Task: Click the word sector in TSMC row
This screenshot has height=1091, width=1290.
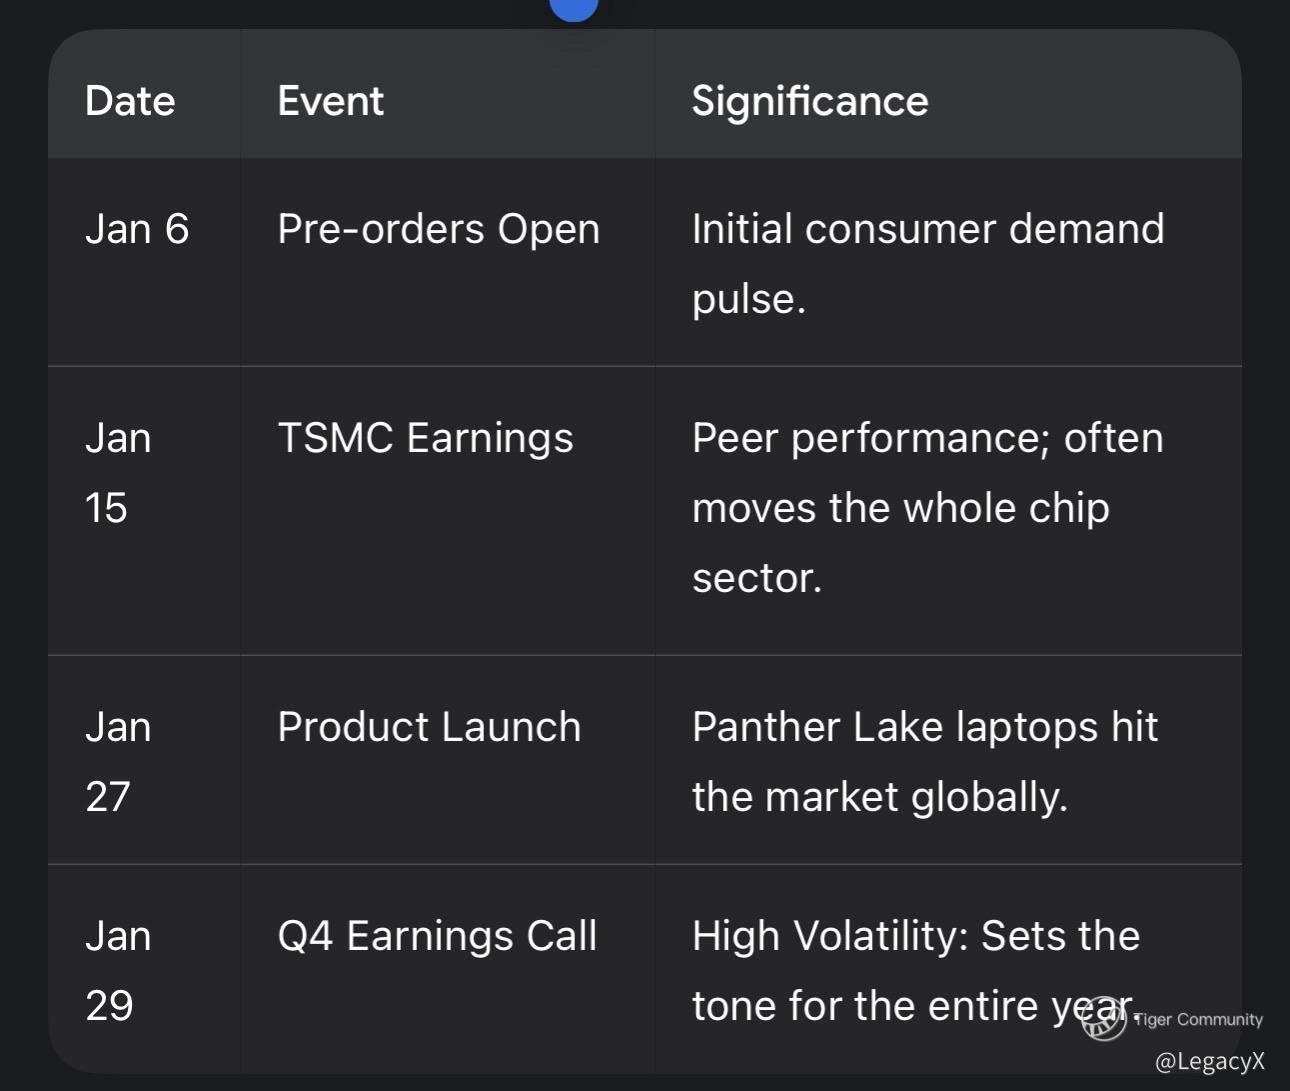Action: [756, 578]
